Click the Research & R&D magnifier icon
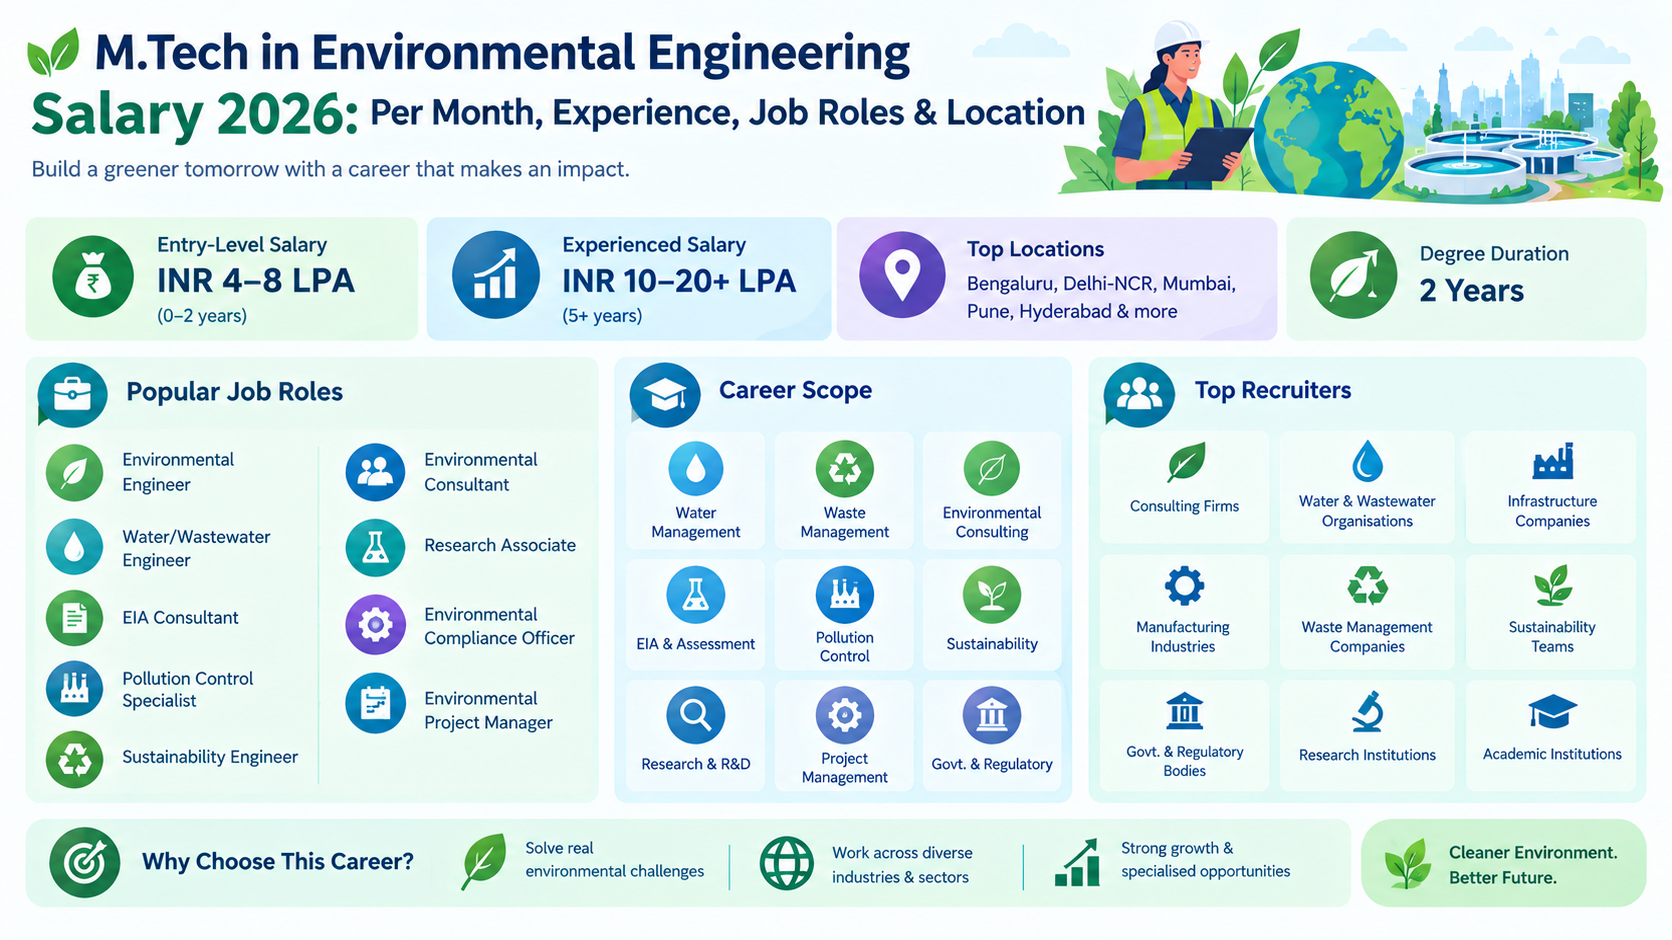Viewport: 1672px width, 940px height. click(695, 715)
